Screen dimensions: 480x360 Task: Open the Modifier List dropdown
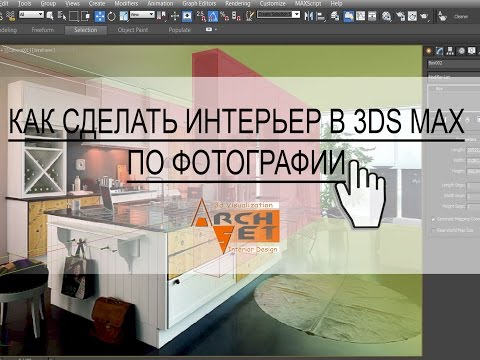[453, 77]
